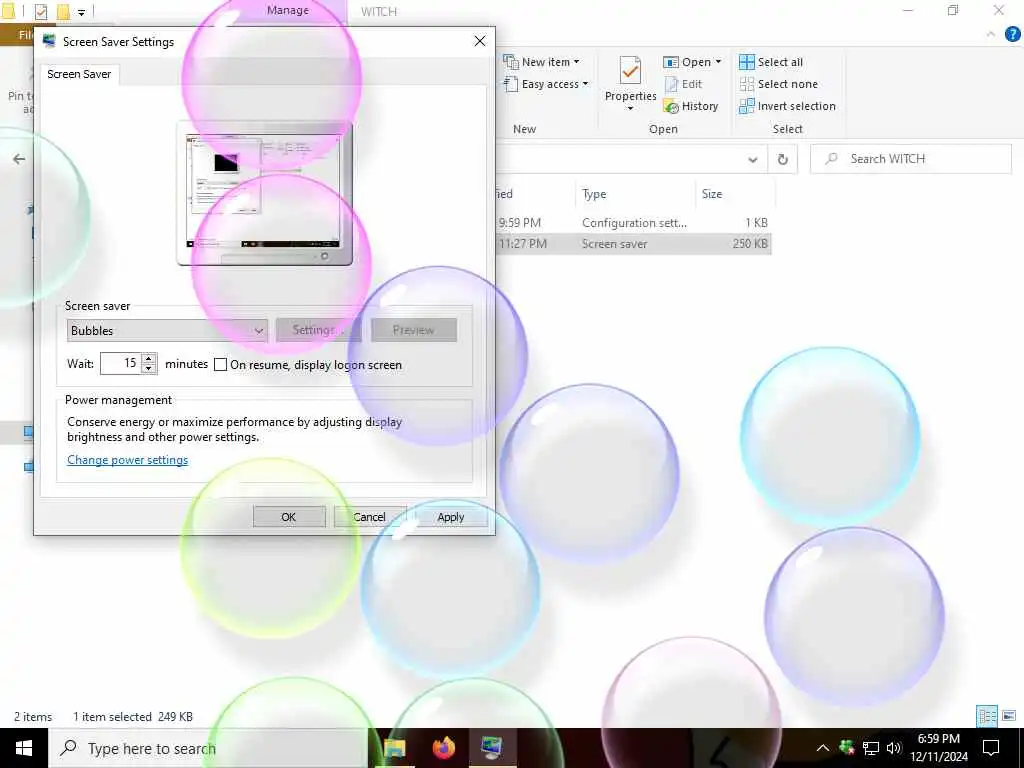1024x768 pixels.
Task: Click the taskbar search box
Action: 208,748
